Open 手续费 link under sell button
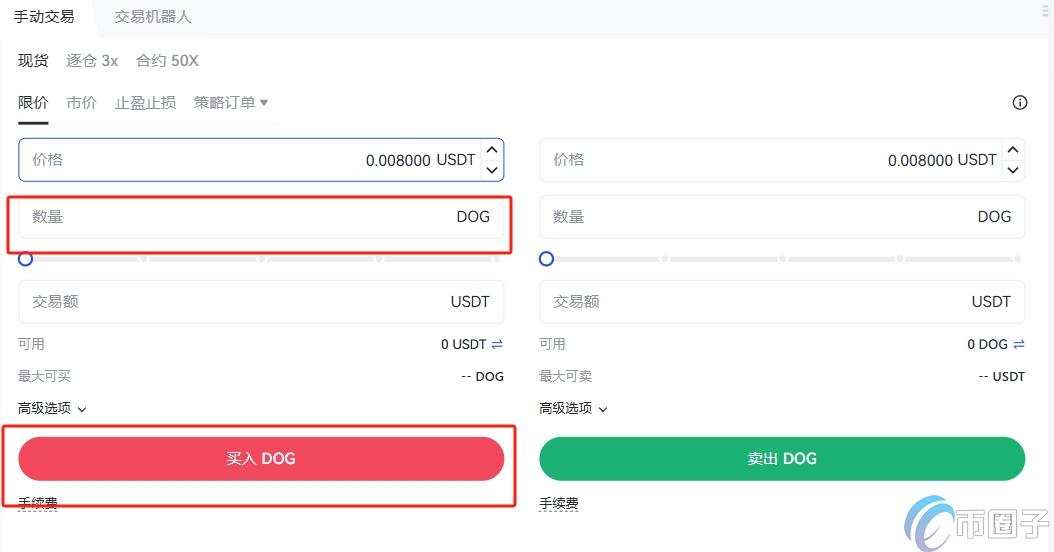Viewport: 1054px width, 552px height. [559, 504]
